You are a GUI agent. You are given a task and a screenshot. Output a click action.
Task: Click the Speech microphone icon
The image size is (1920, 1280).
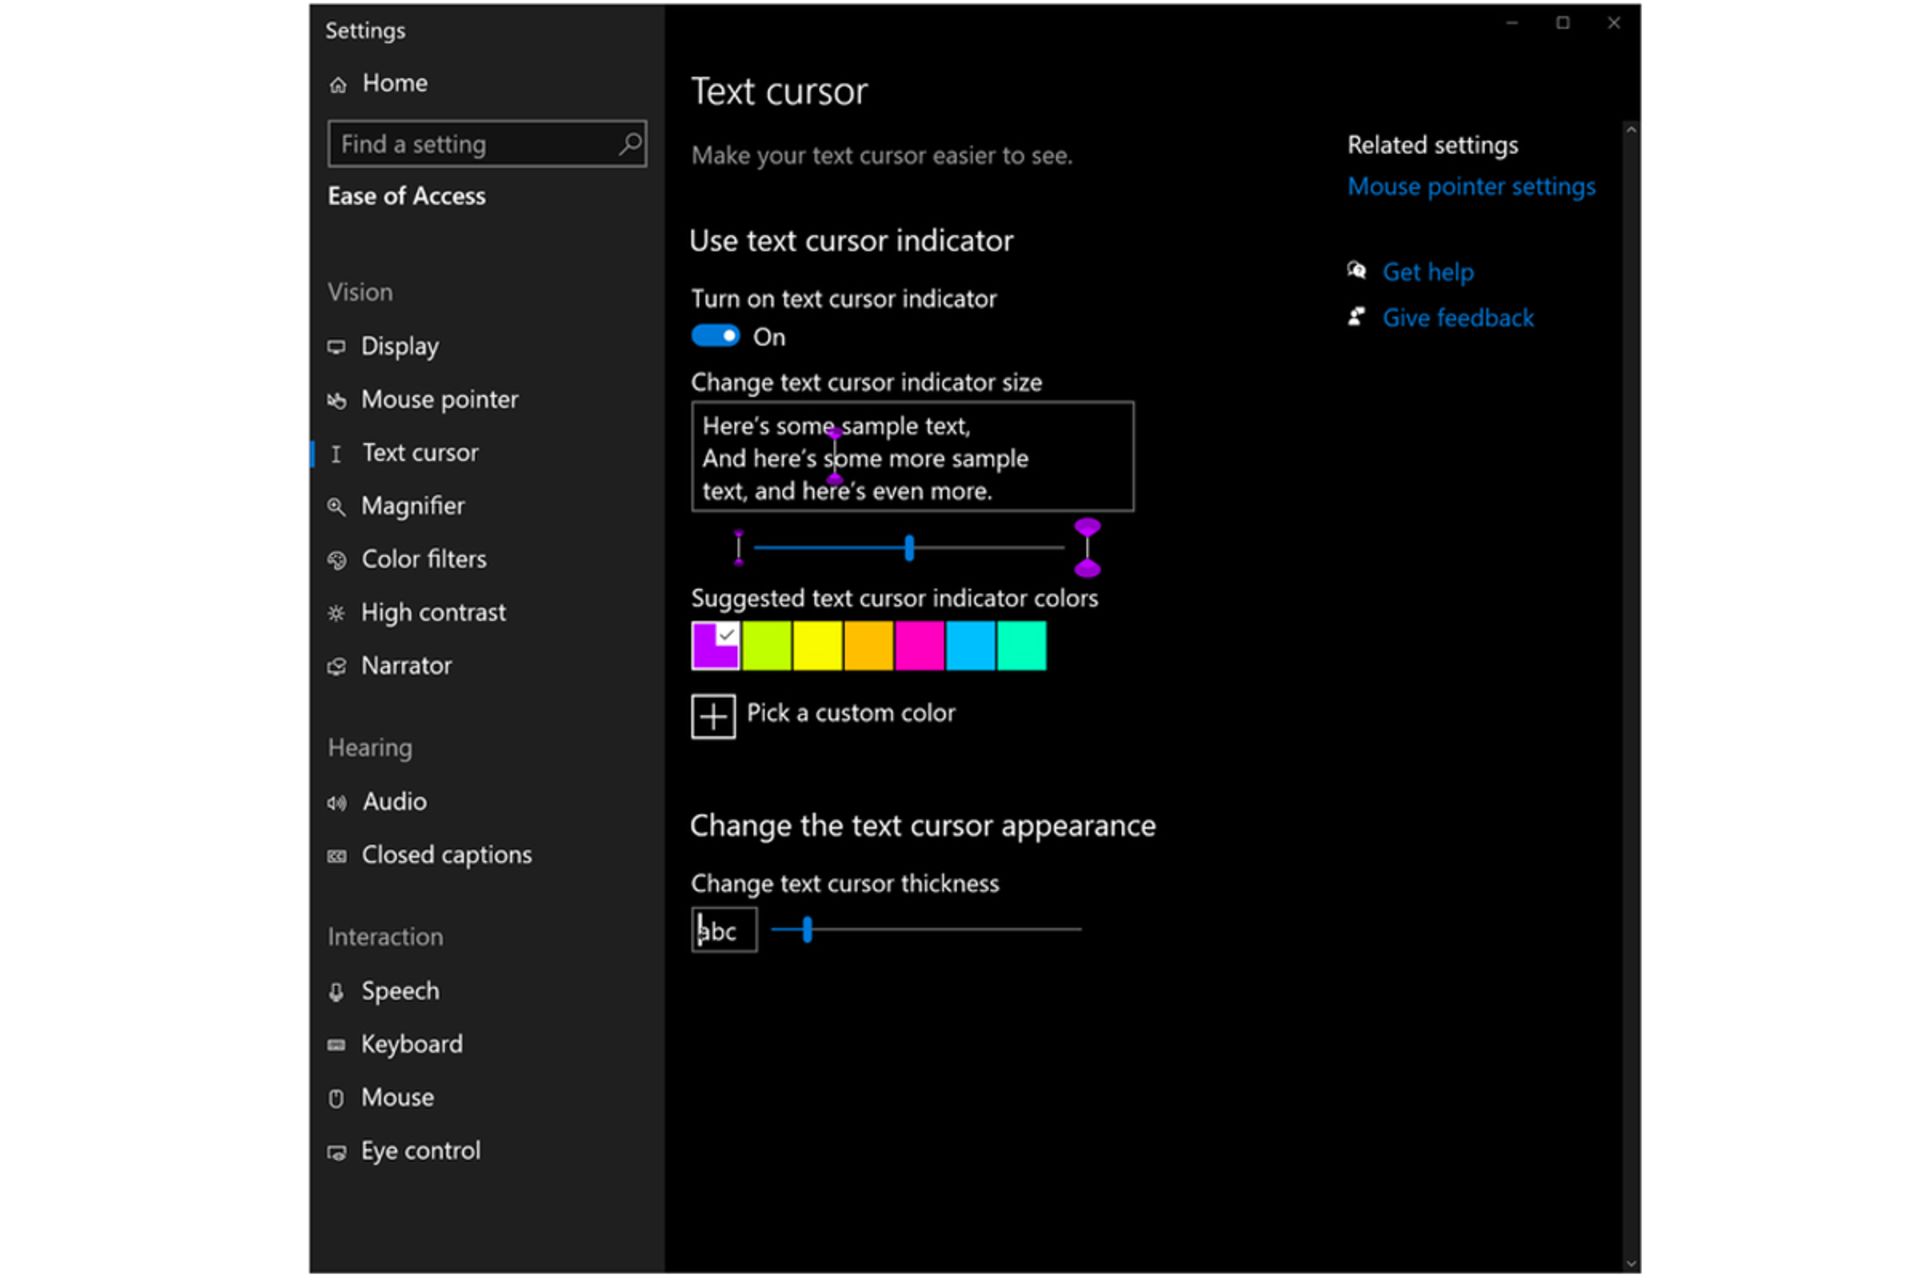337,991
